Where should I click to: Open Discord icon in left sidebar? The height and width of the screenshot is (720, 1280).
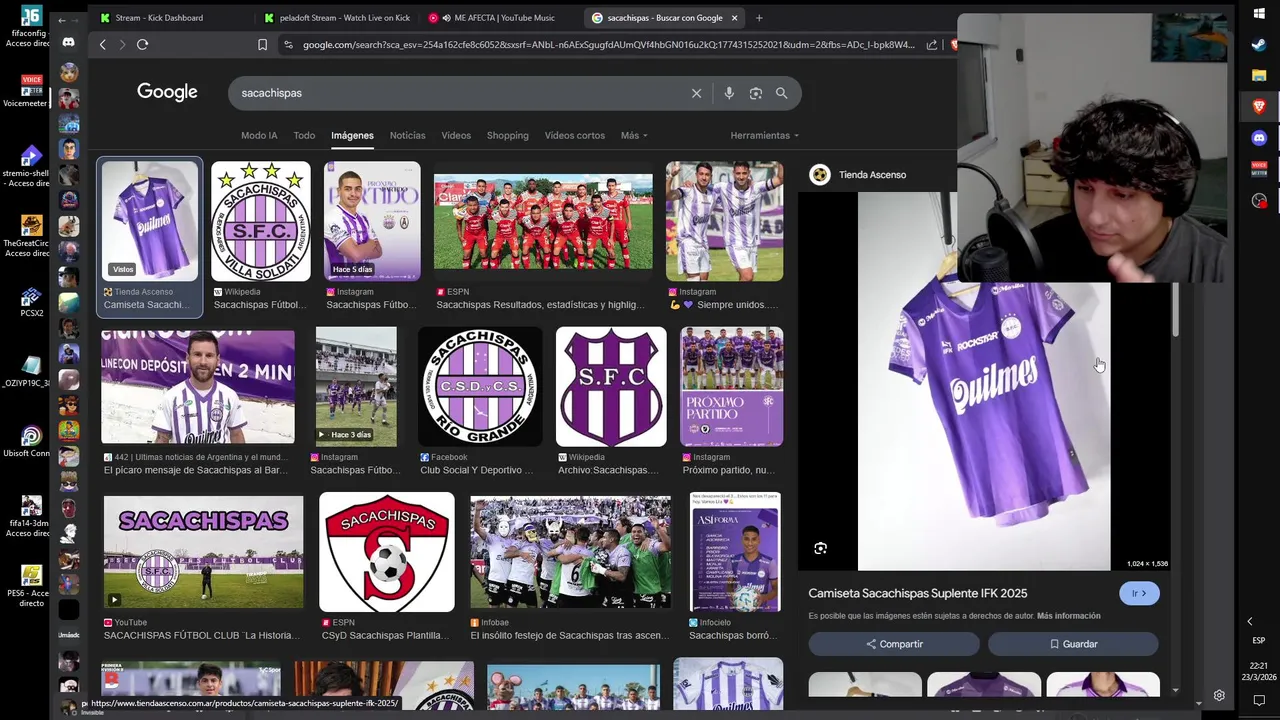point(68,42)
